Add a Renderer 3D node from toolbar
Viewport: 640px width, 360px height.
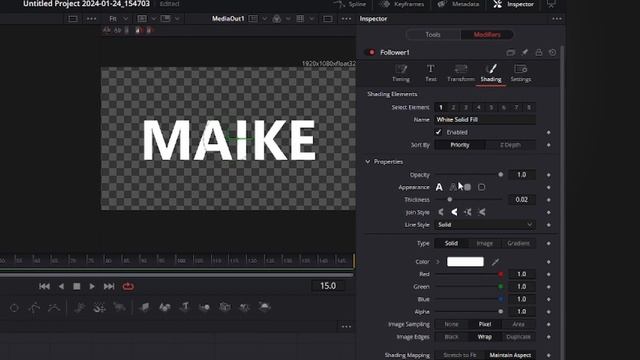click(264, 306)
